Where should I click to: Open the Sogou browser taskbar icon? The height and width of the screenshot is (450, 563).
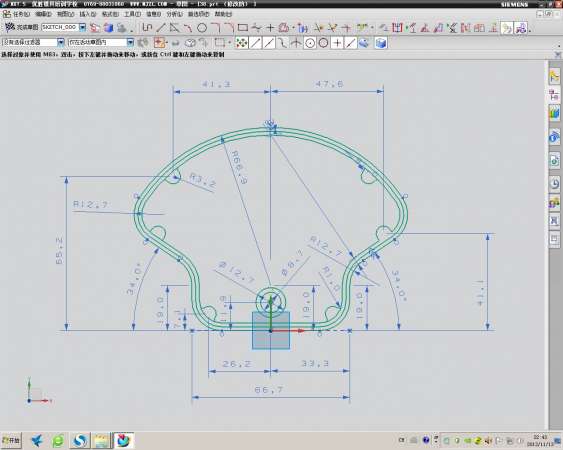80,440
